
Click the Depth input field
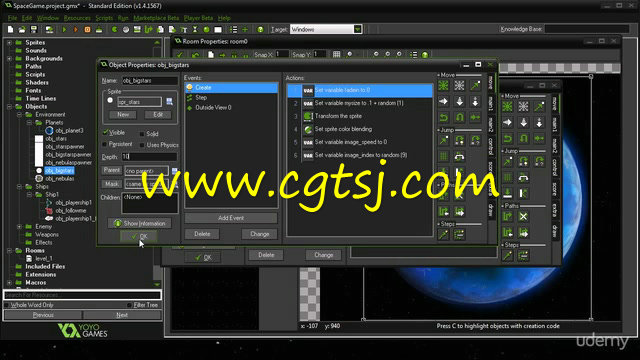(x=149, y=157)
